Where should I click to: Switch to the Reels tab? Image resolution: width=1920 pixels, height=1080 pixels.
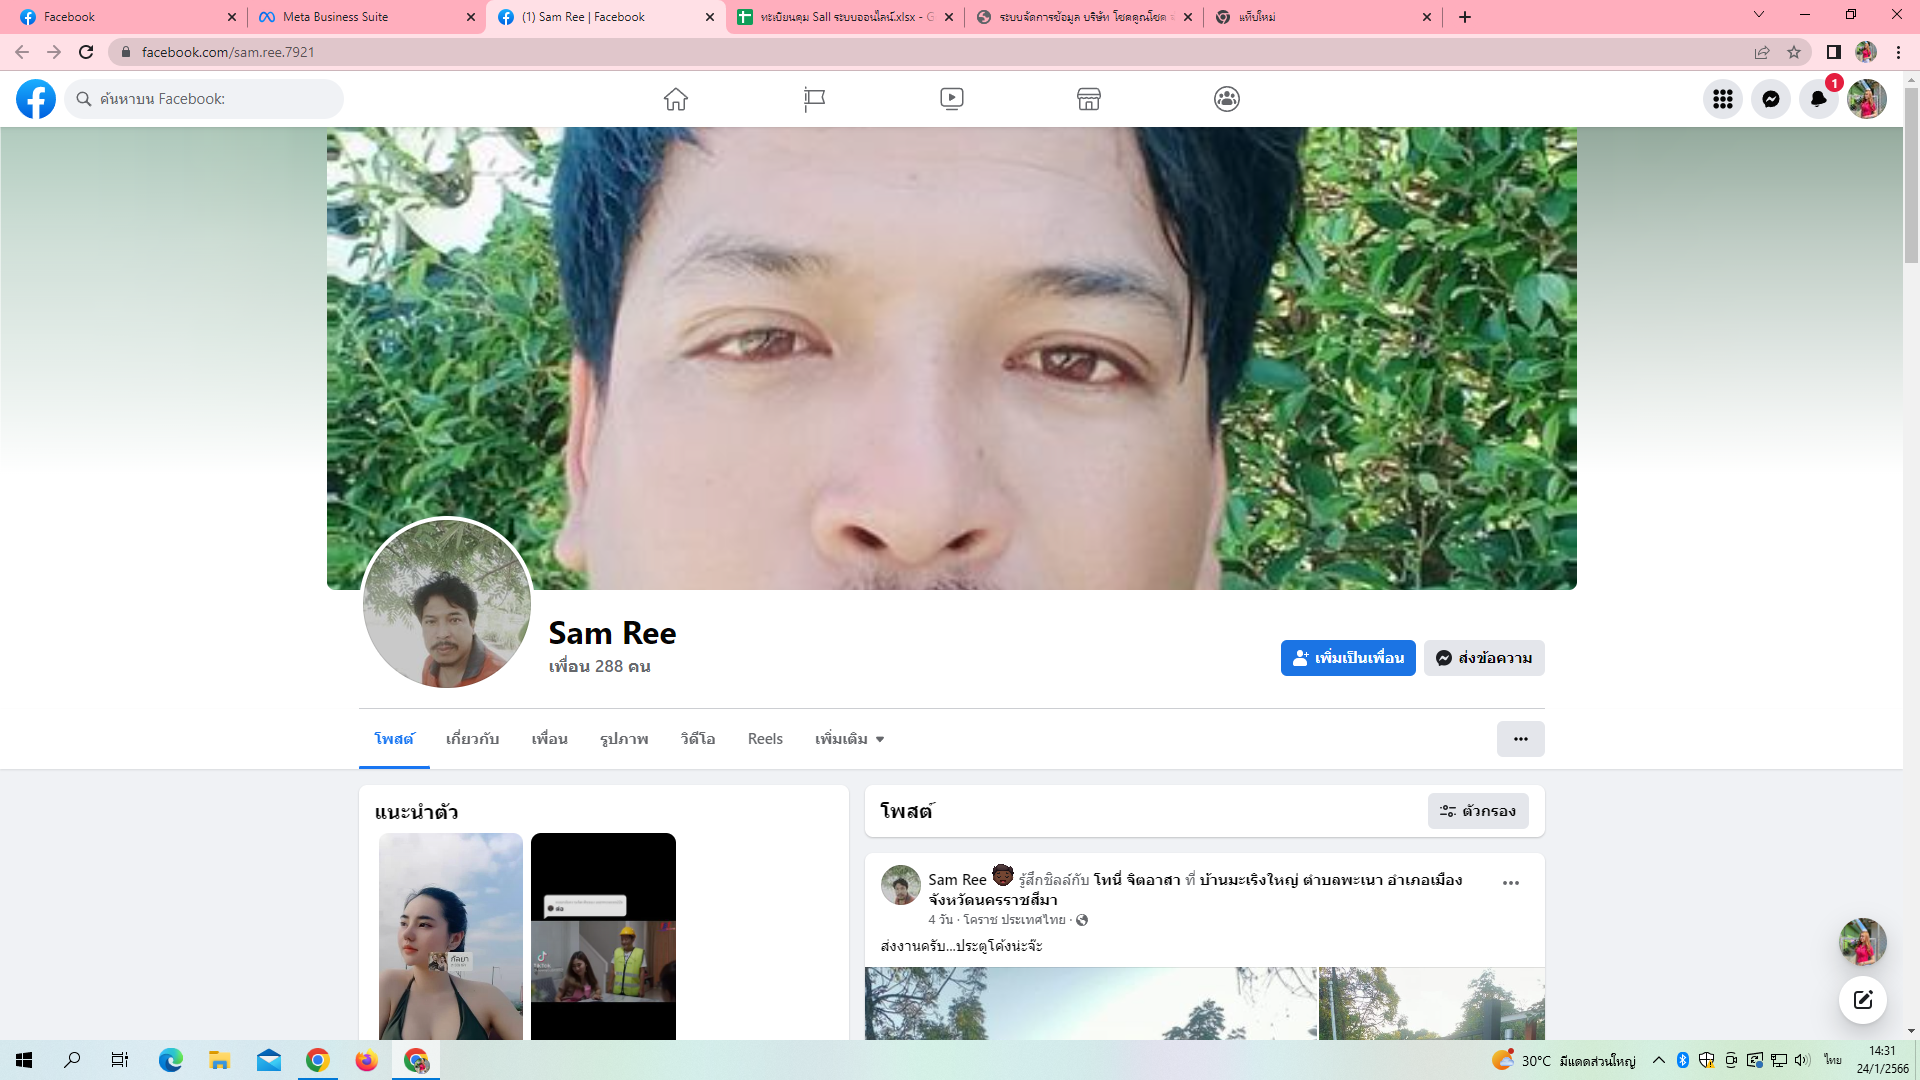coord(765,739)
